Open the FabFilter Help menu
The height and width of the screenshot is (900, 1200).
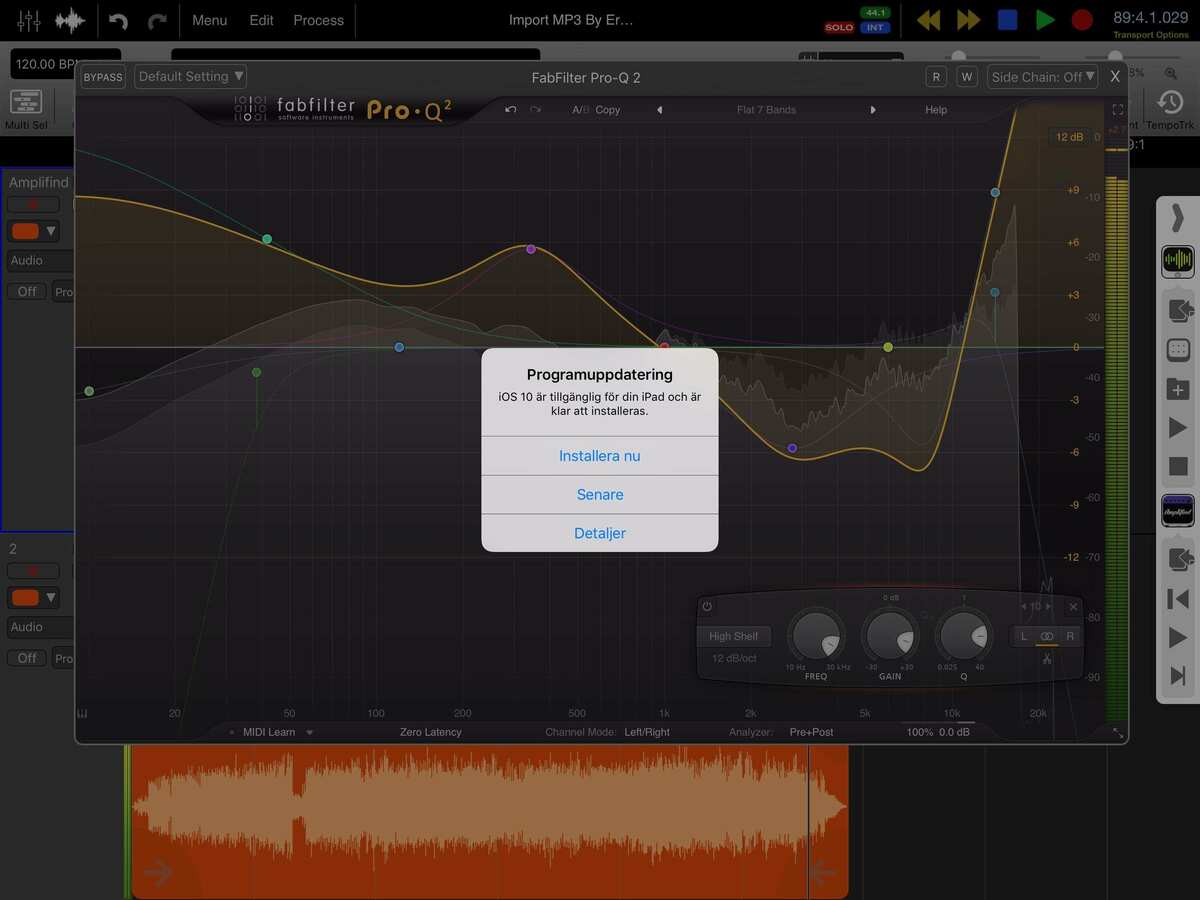[936, 110]
